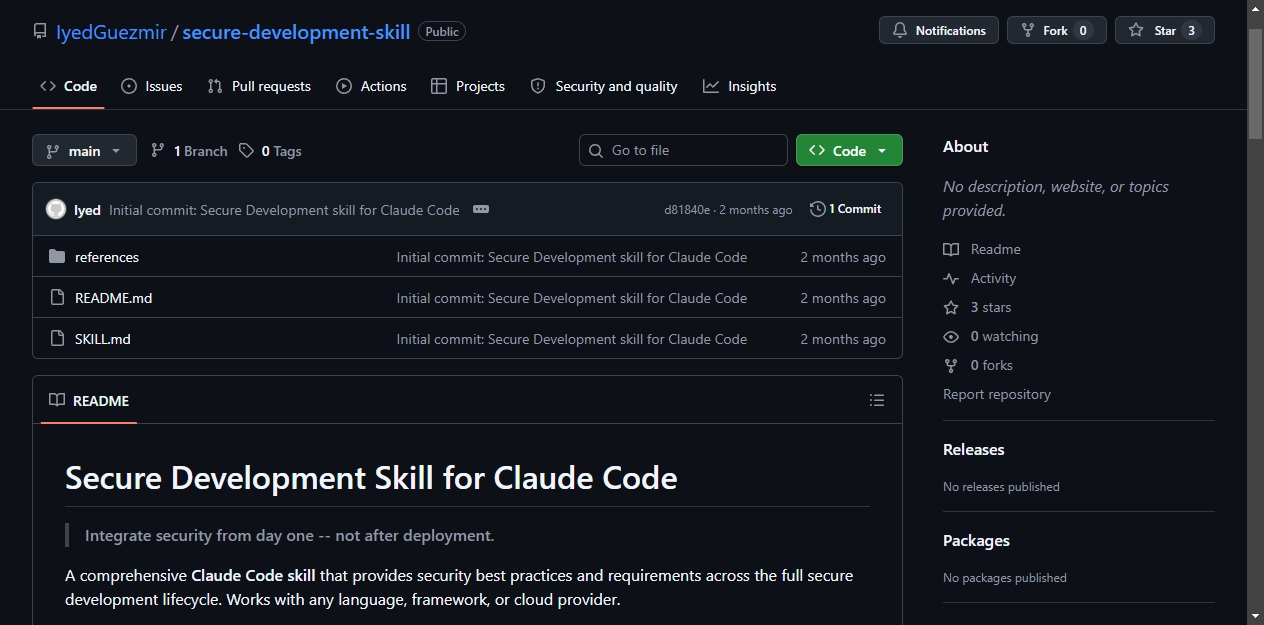Open the Packages heading link
The height and width of the screenshot is (625, 1264).
tap(976, 540)
